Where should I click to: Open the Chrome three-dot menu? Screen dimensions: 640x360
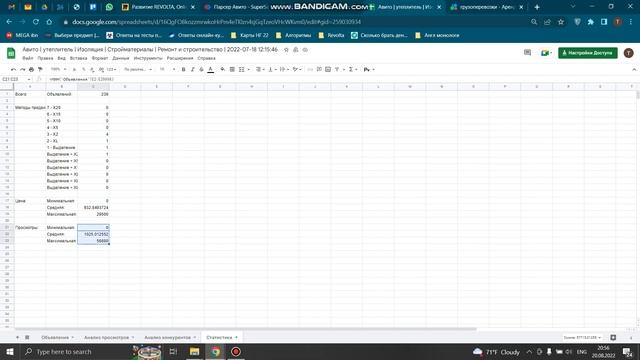(631, 22)
